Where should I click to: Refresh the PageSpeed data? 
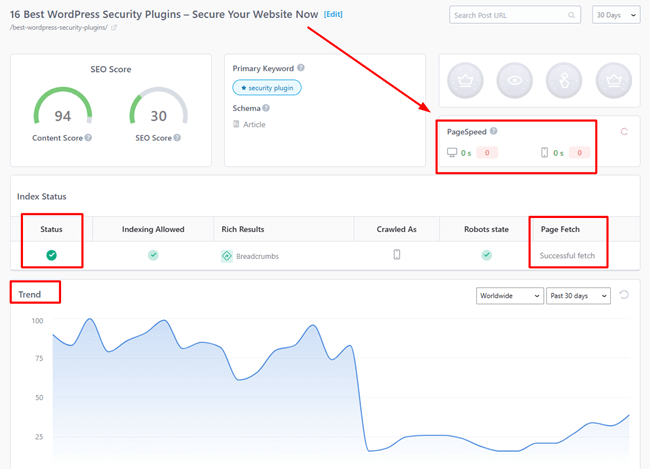pyautogui.click(x=625, y=132)
